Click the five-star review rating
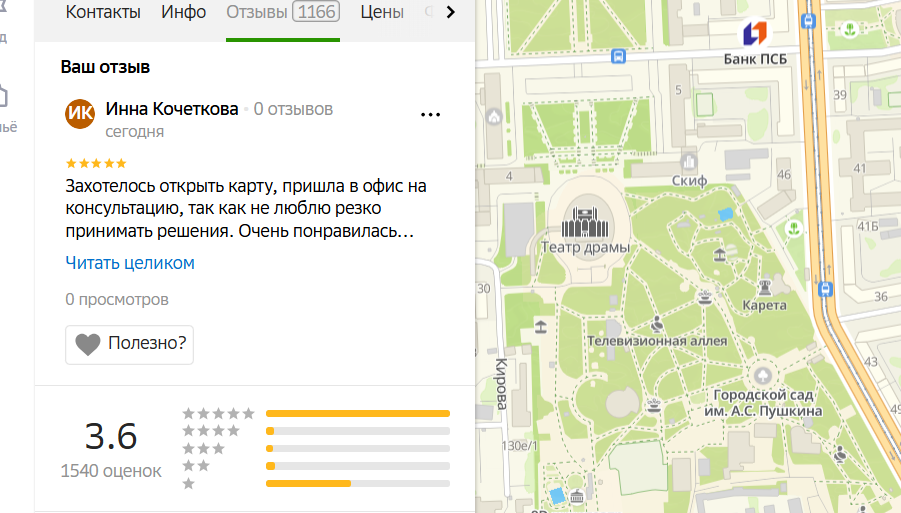Viewport: 901px width, 513px height. (96, 164)
